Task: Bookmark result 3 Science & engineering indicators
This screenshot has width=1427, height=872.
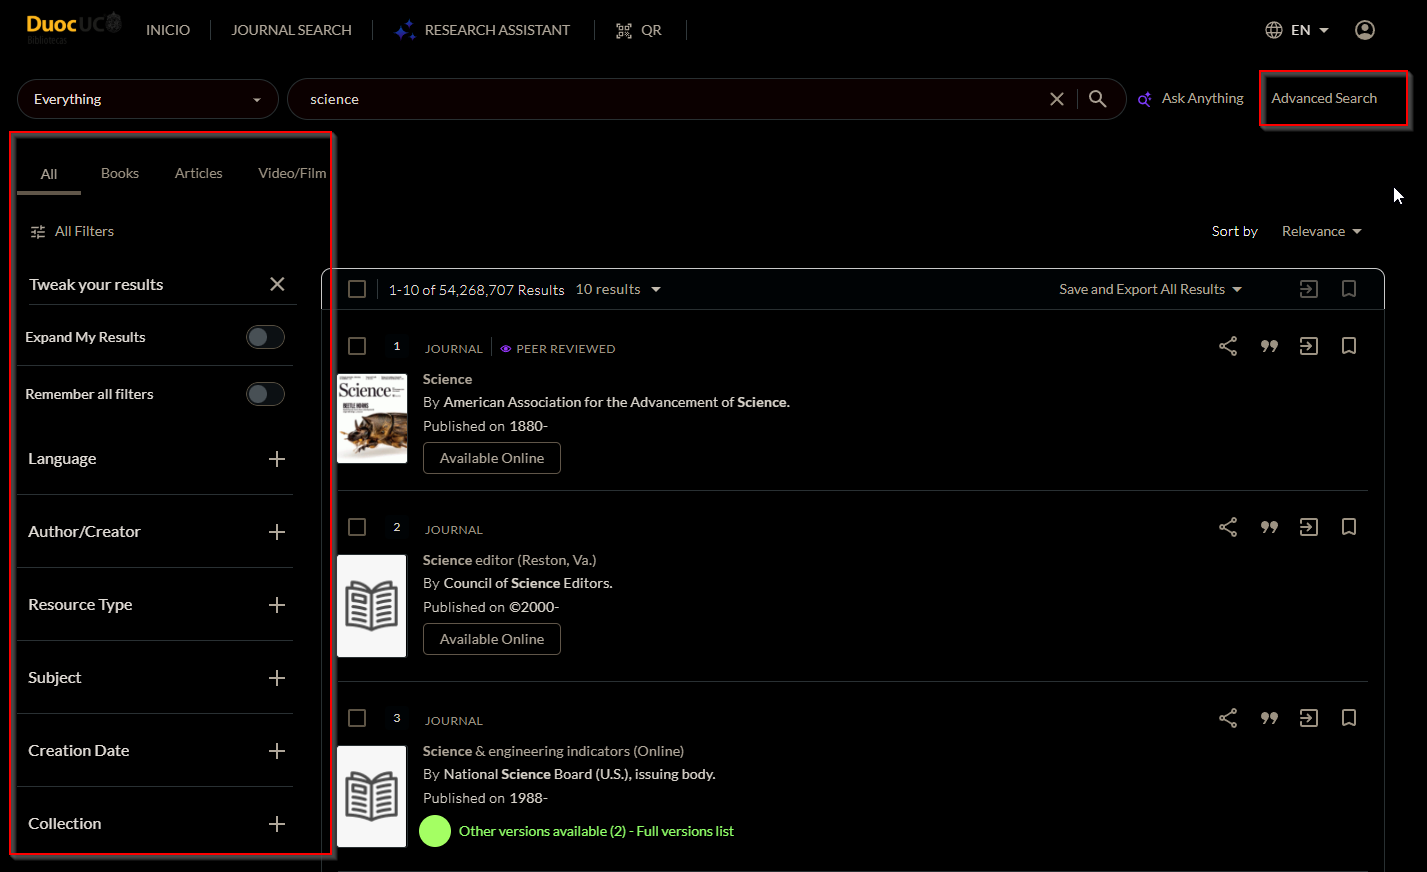Action: tap(1349, 718)
